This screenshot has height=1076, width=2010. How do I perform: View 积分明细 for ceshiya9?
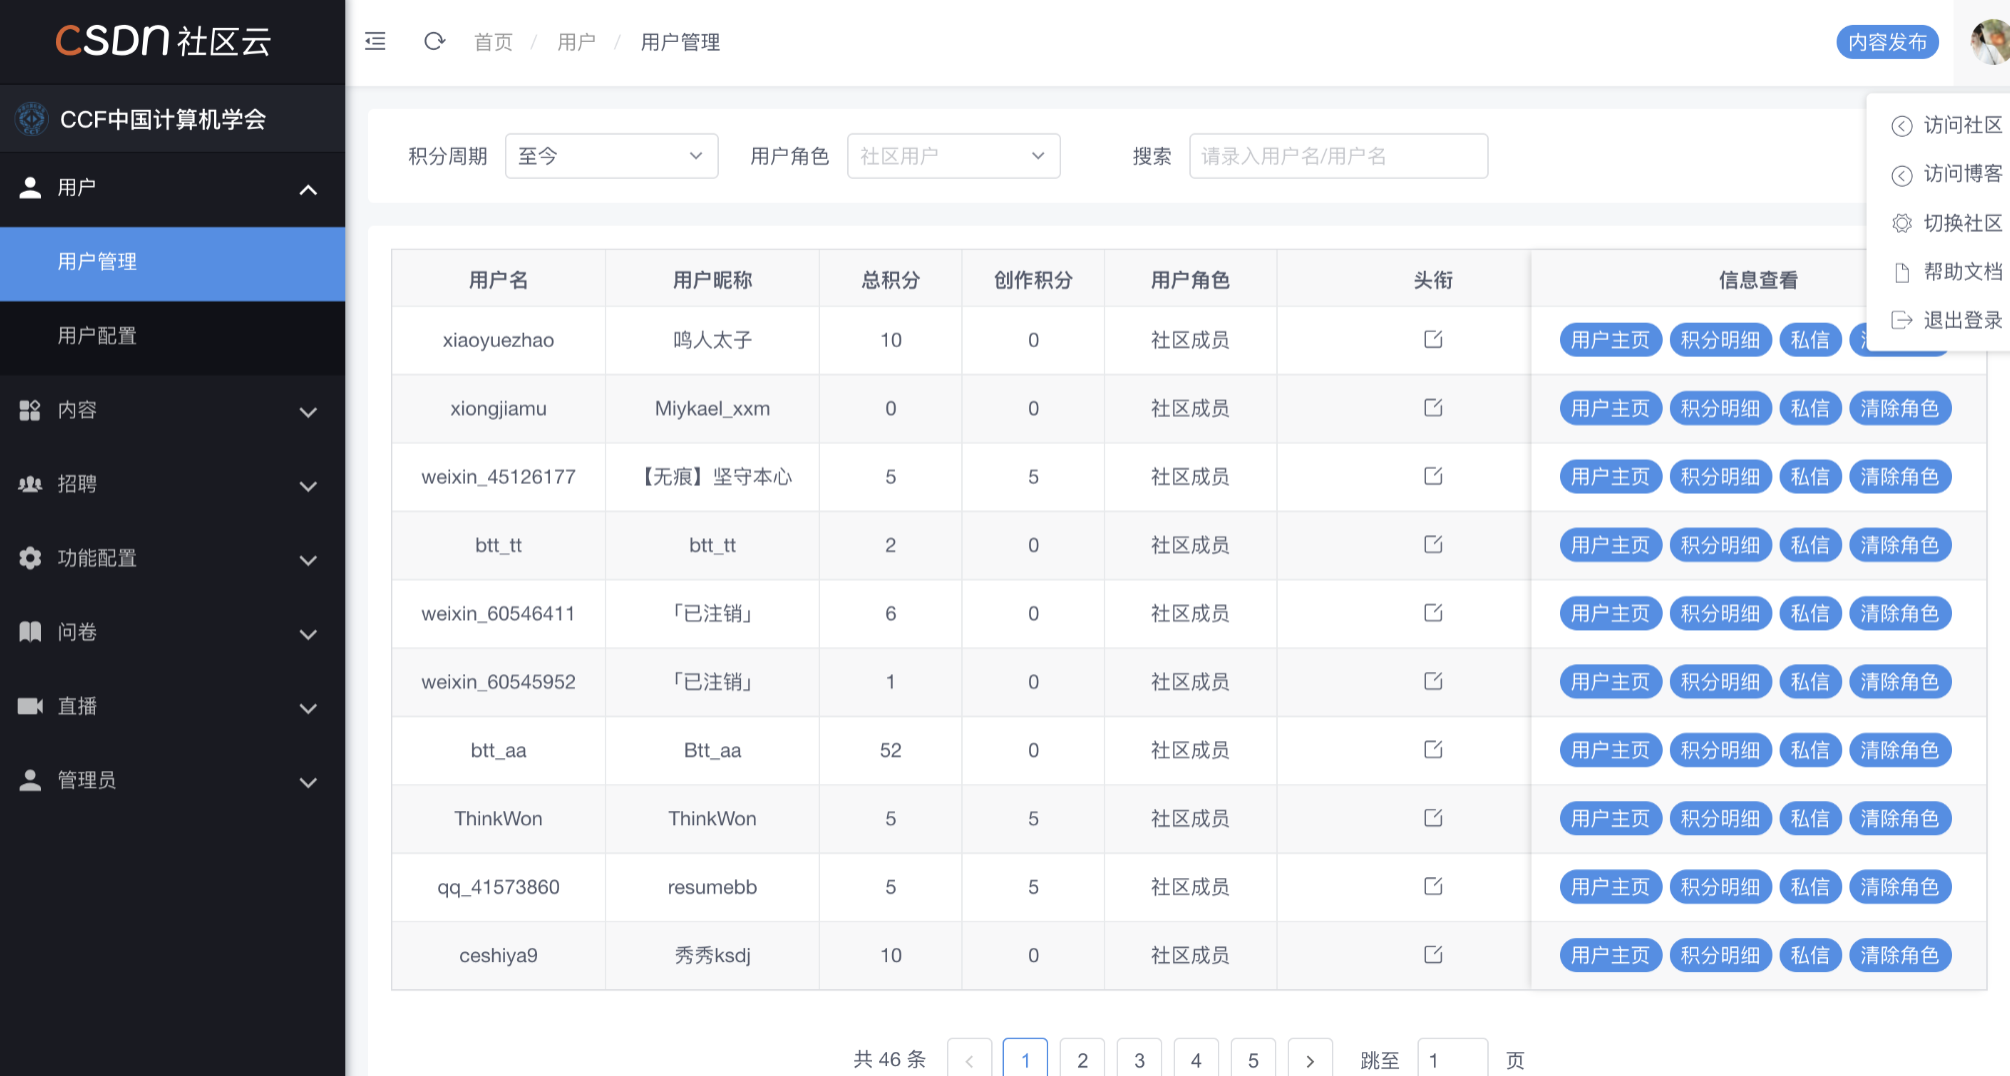1720,955
